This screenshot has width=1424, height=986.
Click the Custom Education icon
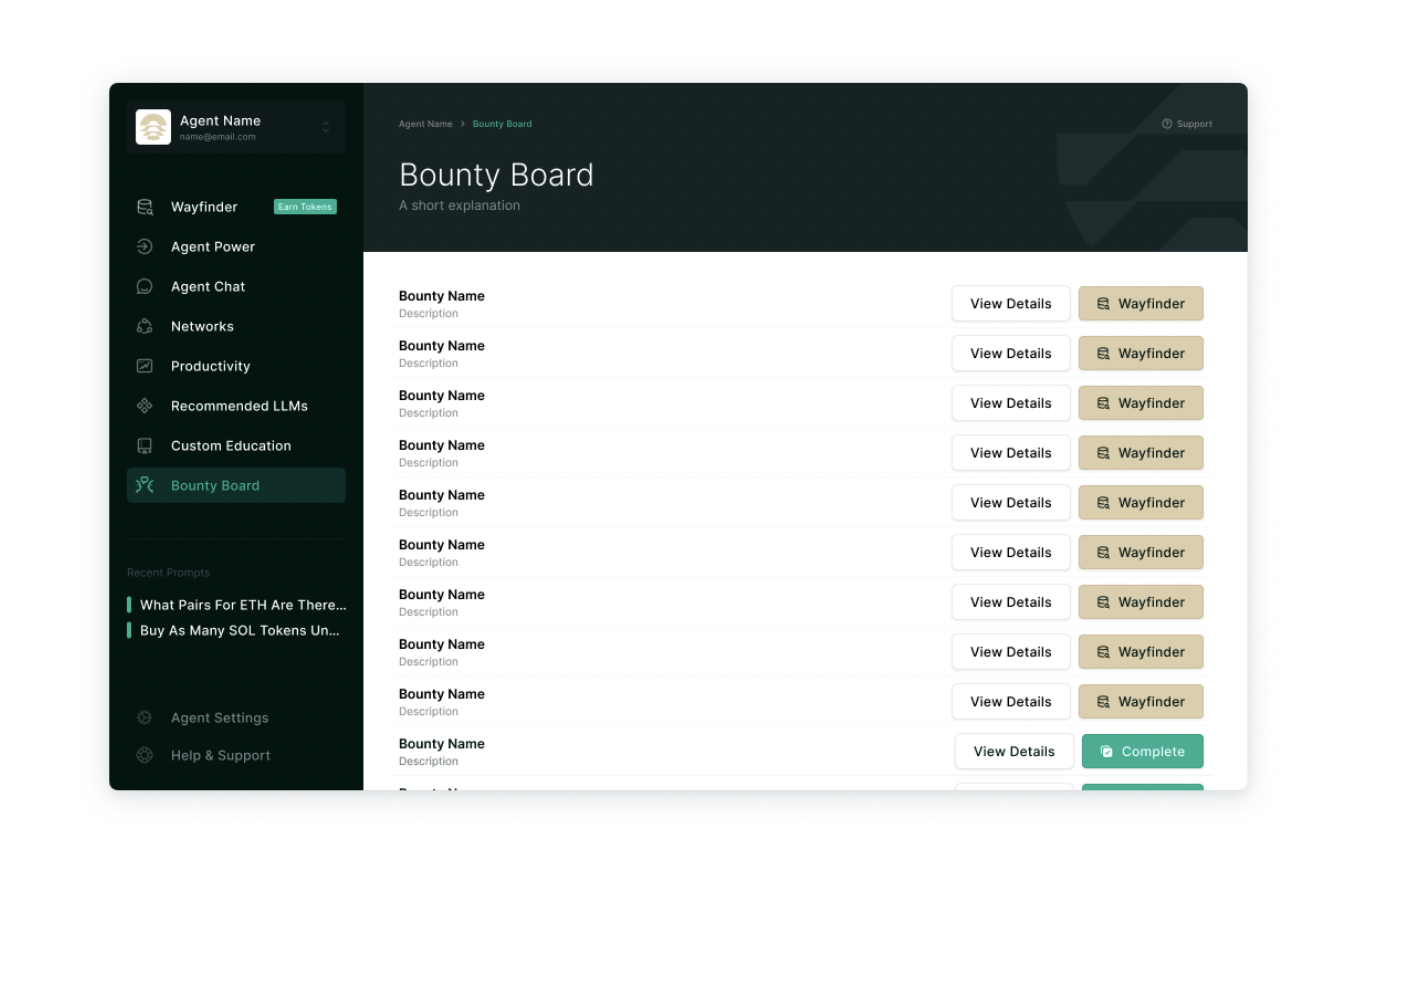[145, 446]
